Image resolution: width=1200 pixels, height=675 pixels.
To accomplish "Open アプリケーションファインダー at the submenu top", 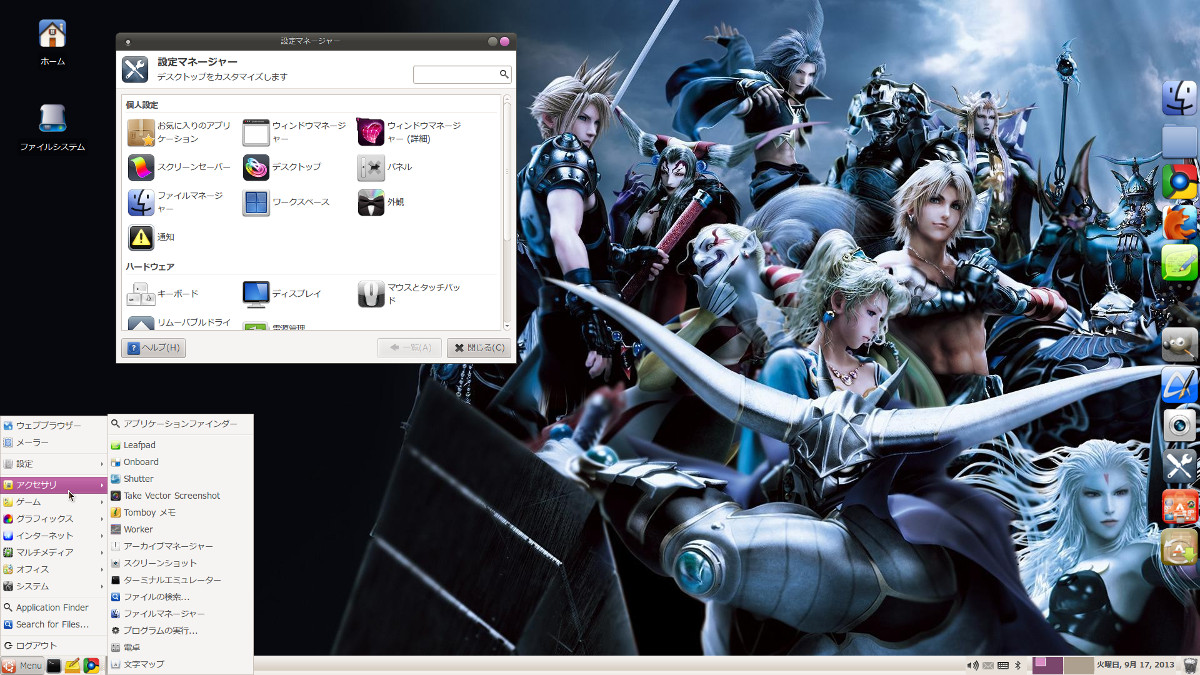I will pos(180,424).
